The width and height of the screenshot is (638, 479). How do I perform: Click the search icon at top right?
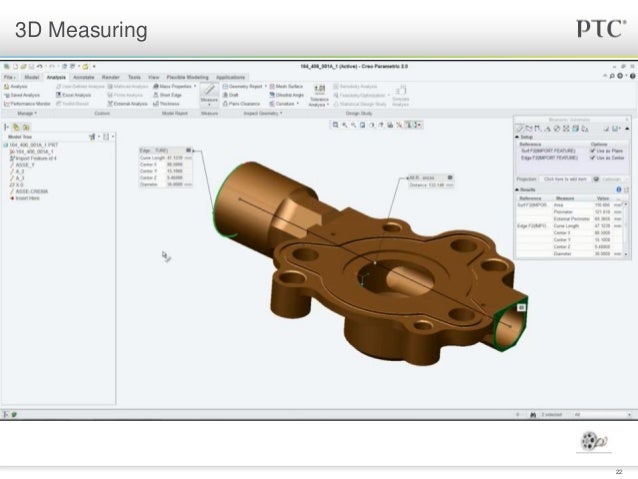coord(612,76)
